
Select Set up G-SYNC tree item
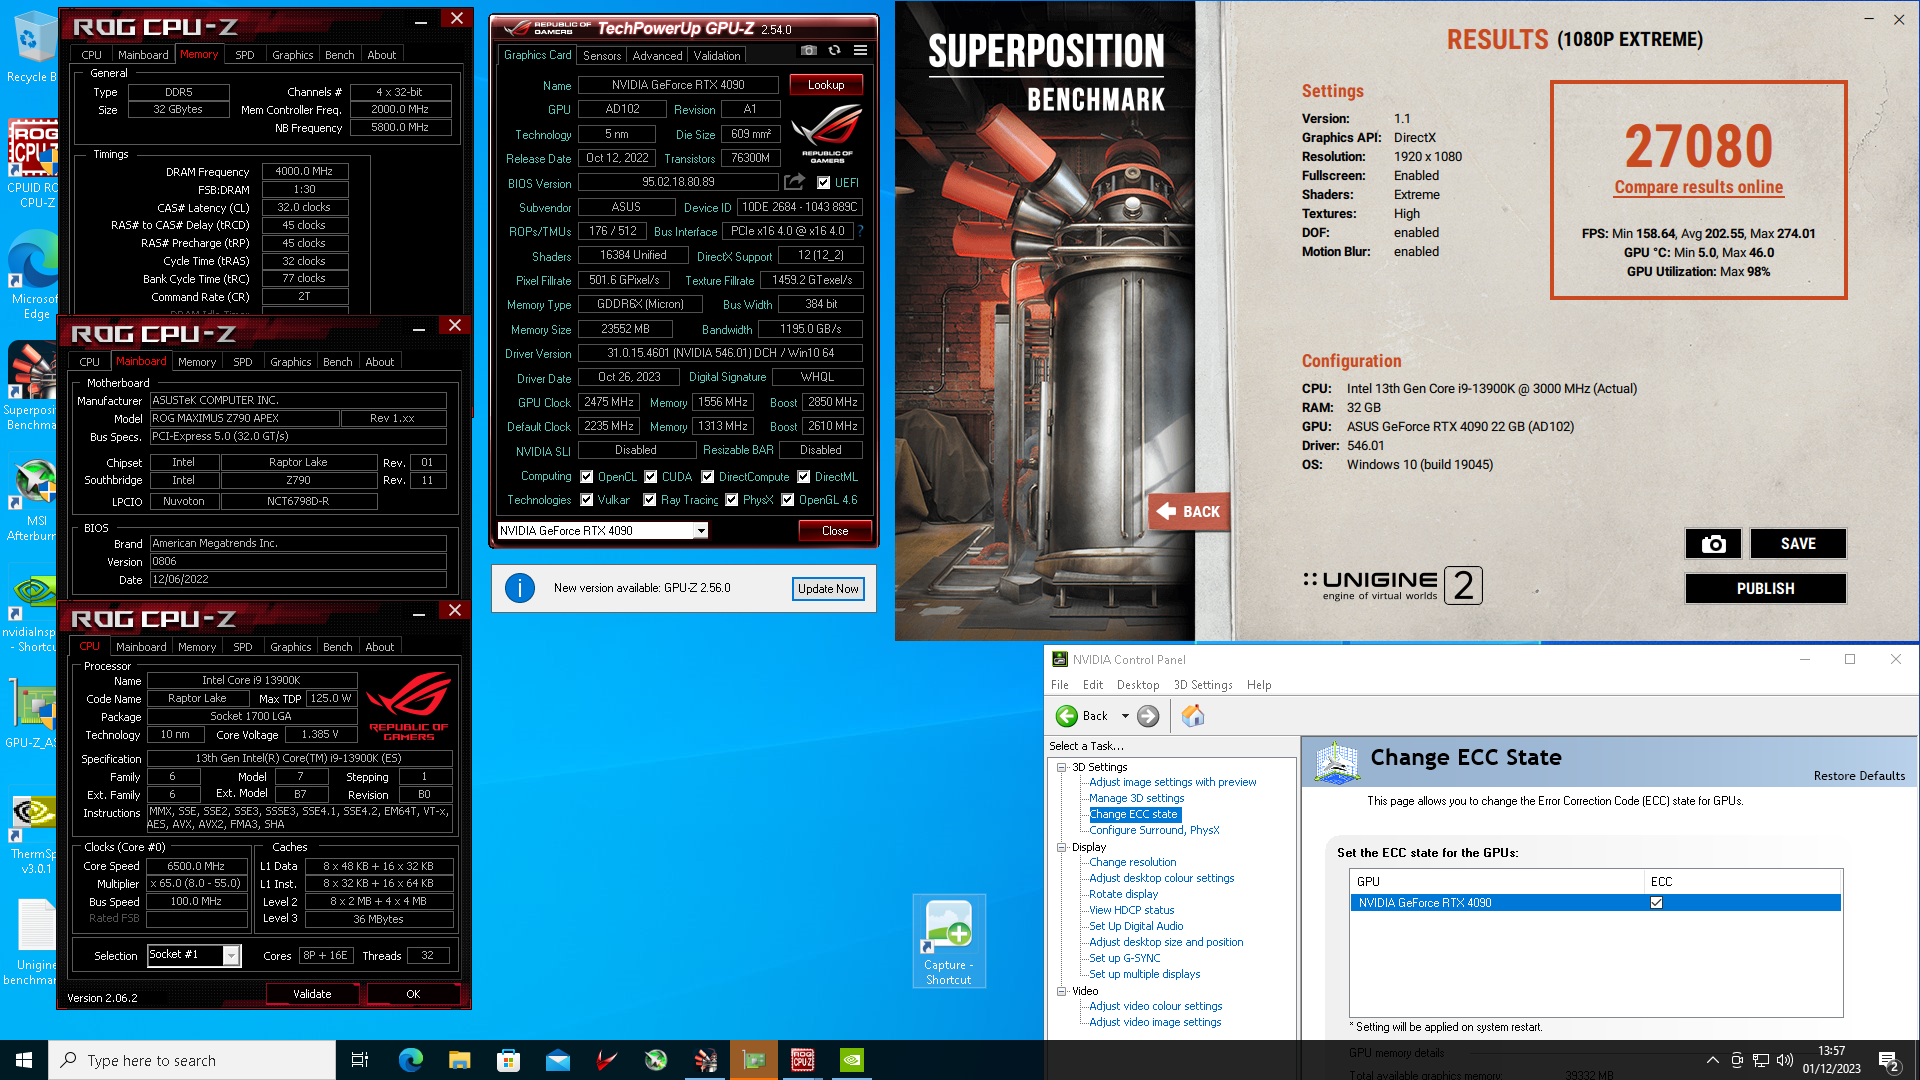pyautogui.click(x=1124, y=958)
